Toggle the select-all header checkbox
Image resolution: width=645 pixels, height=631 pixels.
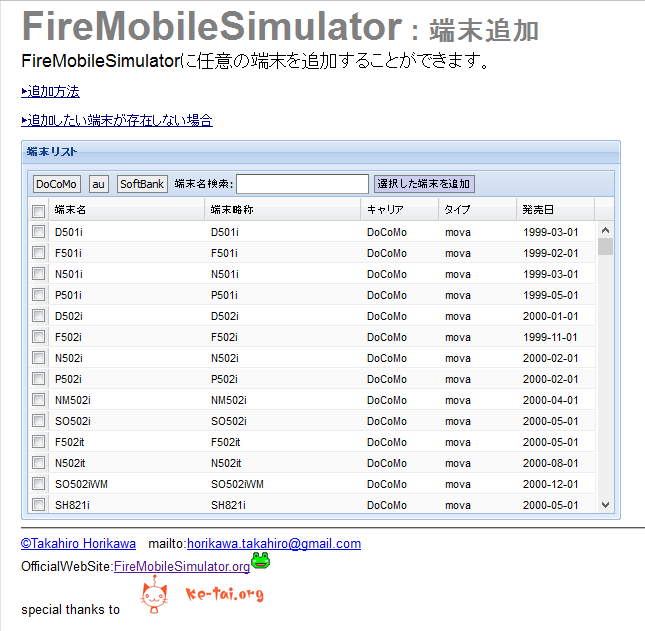click(39, 211)
